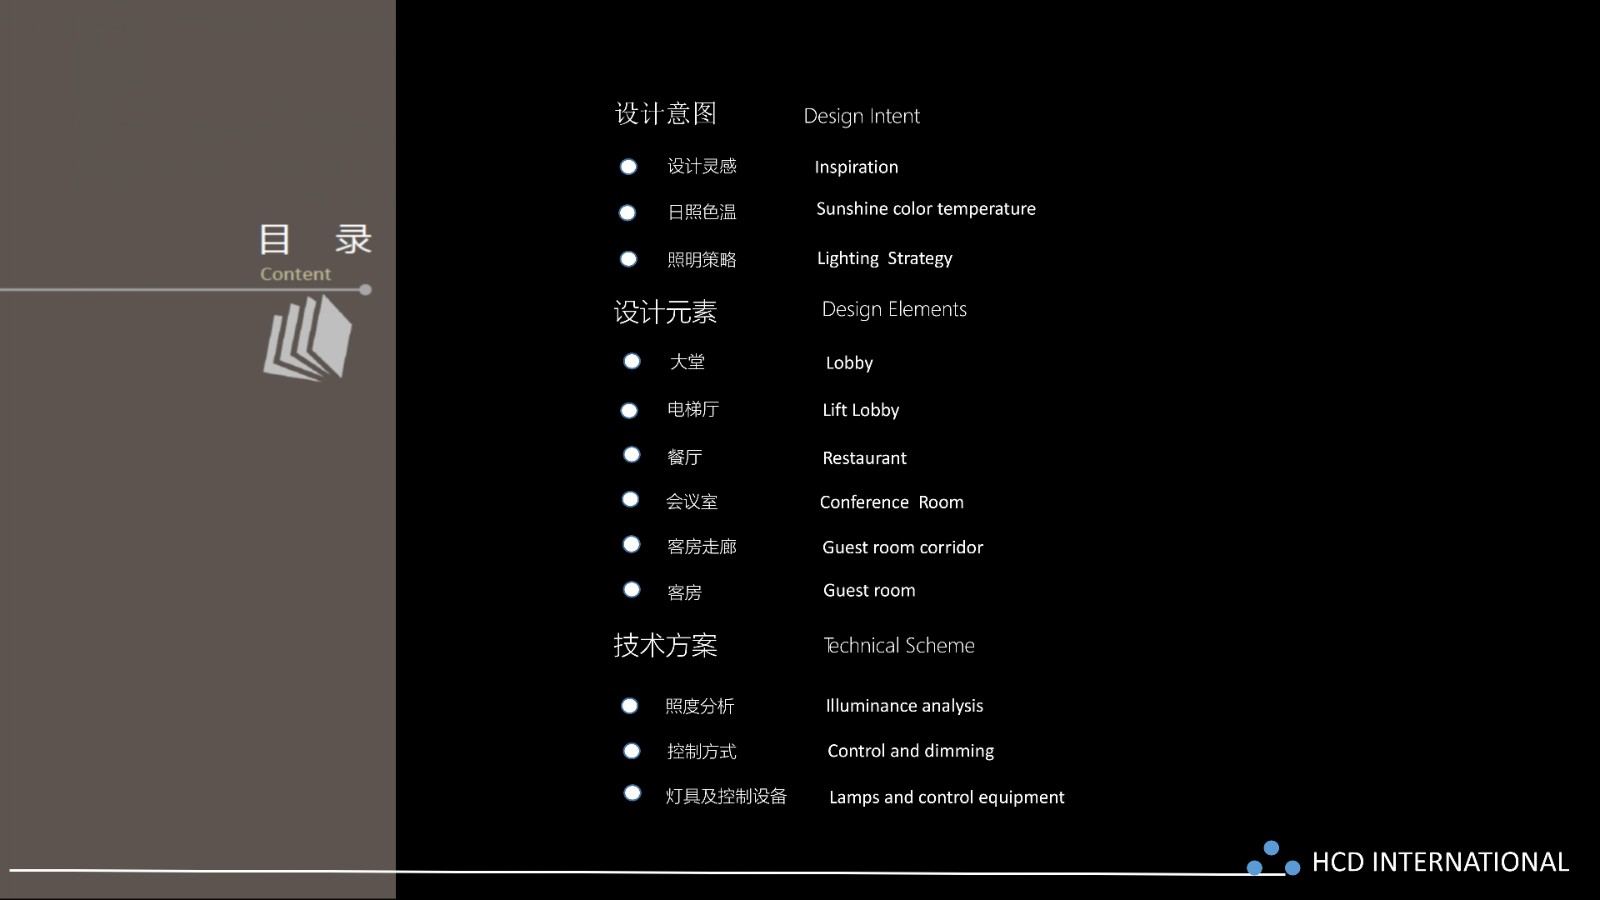Select the Design Intent heading
This screenshot has height=900, width=1600.
862,116
